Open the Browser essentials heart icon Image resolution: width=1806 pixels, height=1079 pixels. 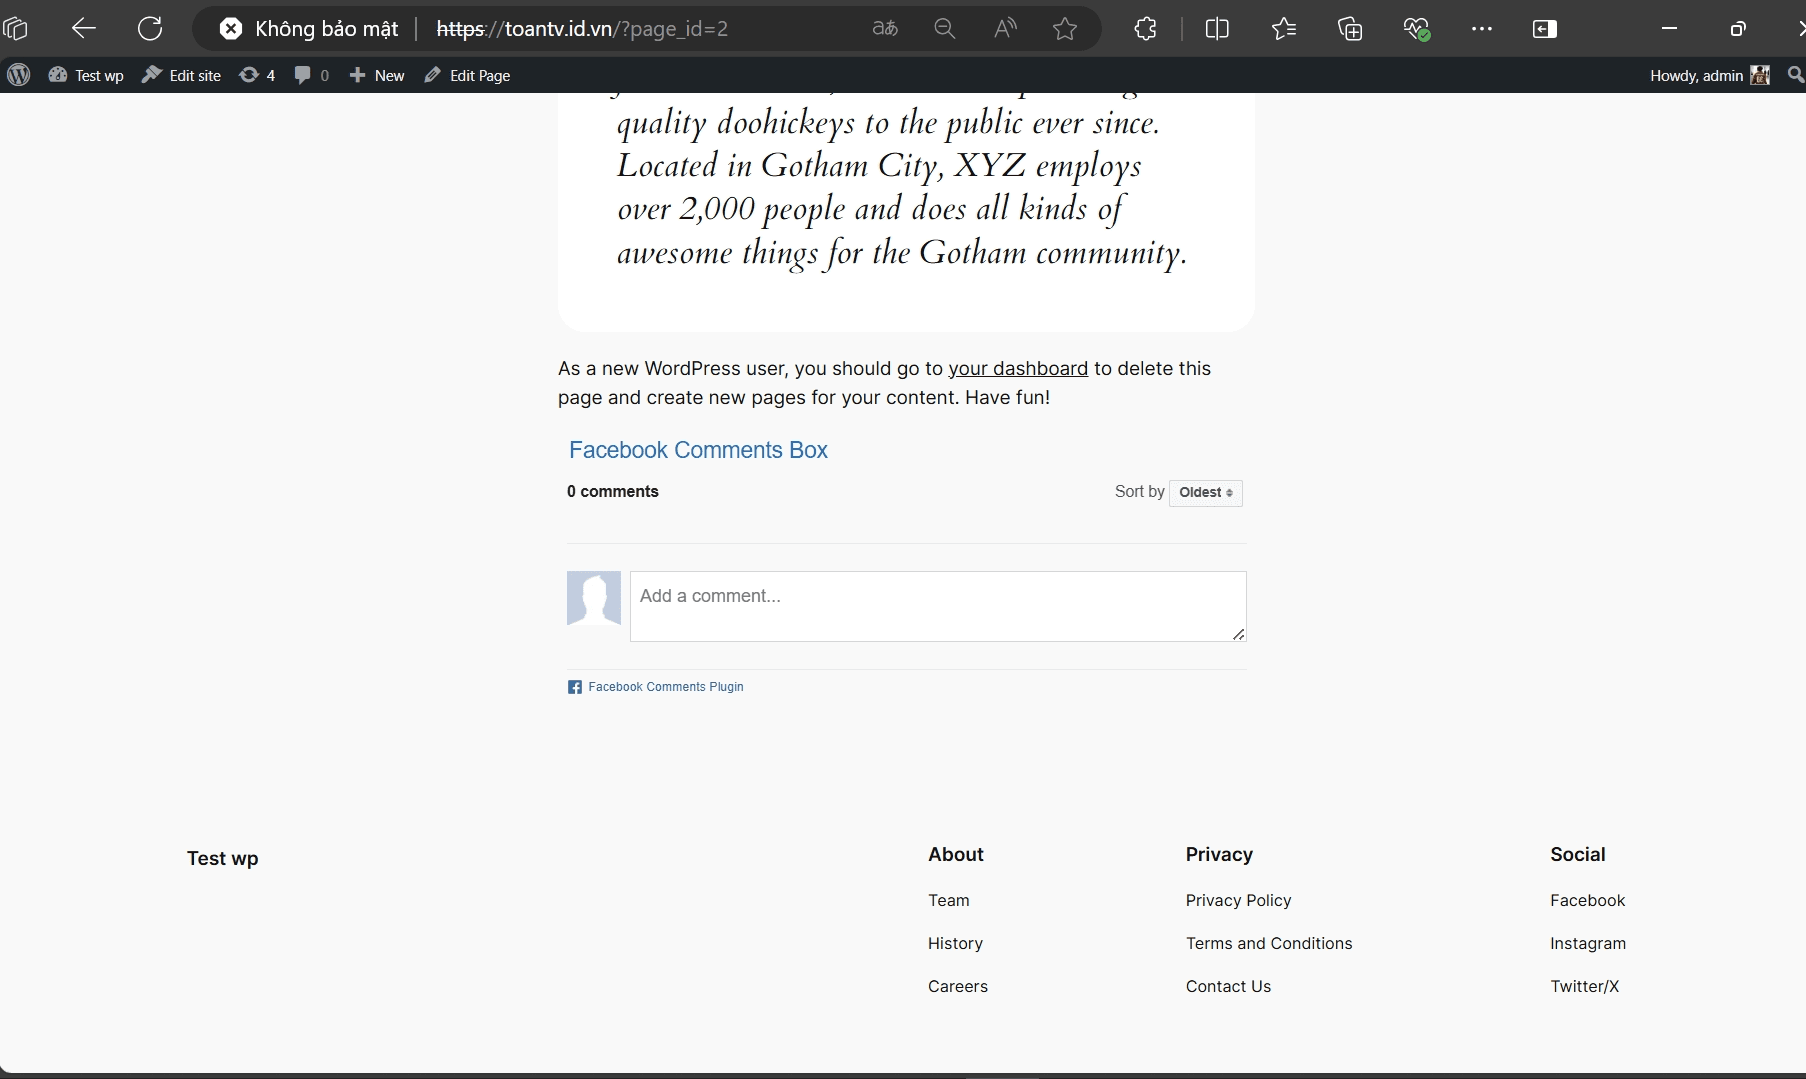[1418, 28]
